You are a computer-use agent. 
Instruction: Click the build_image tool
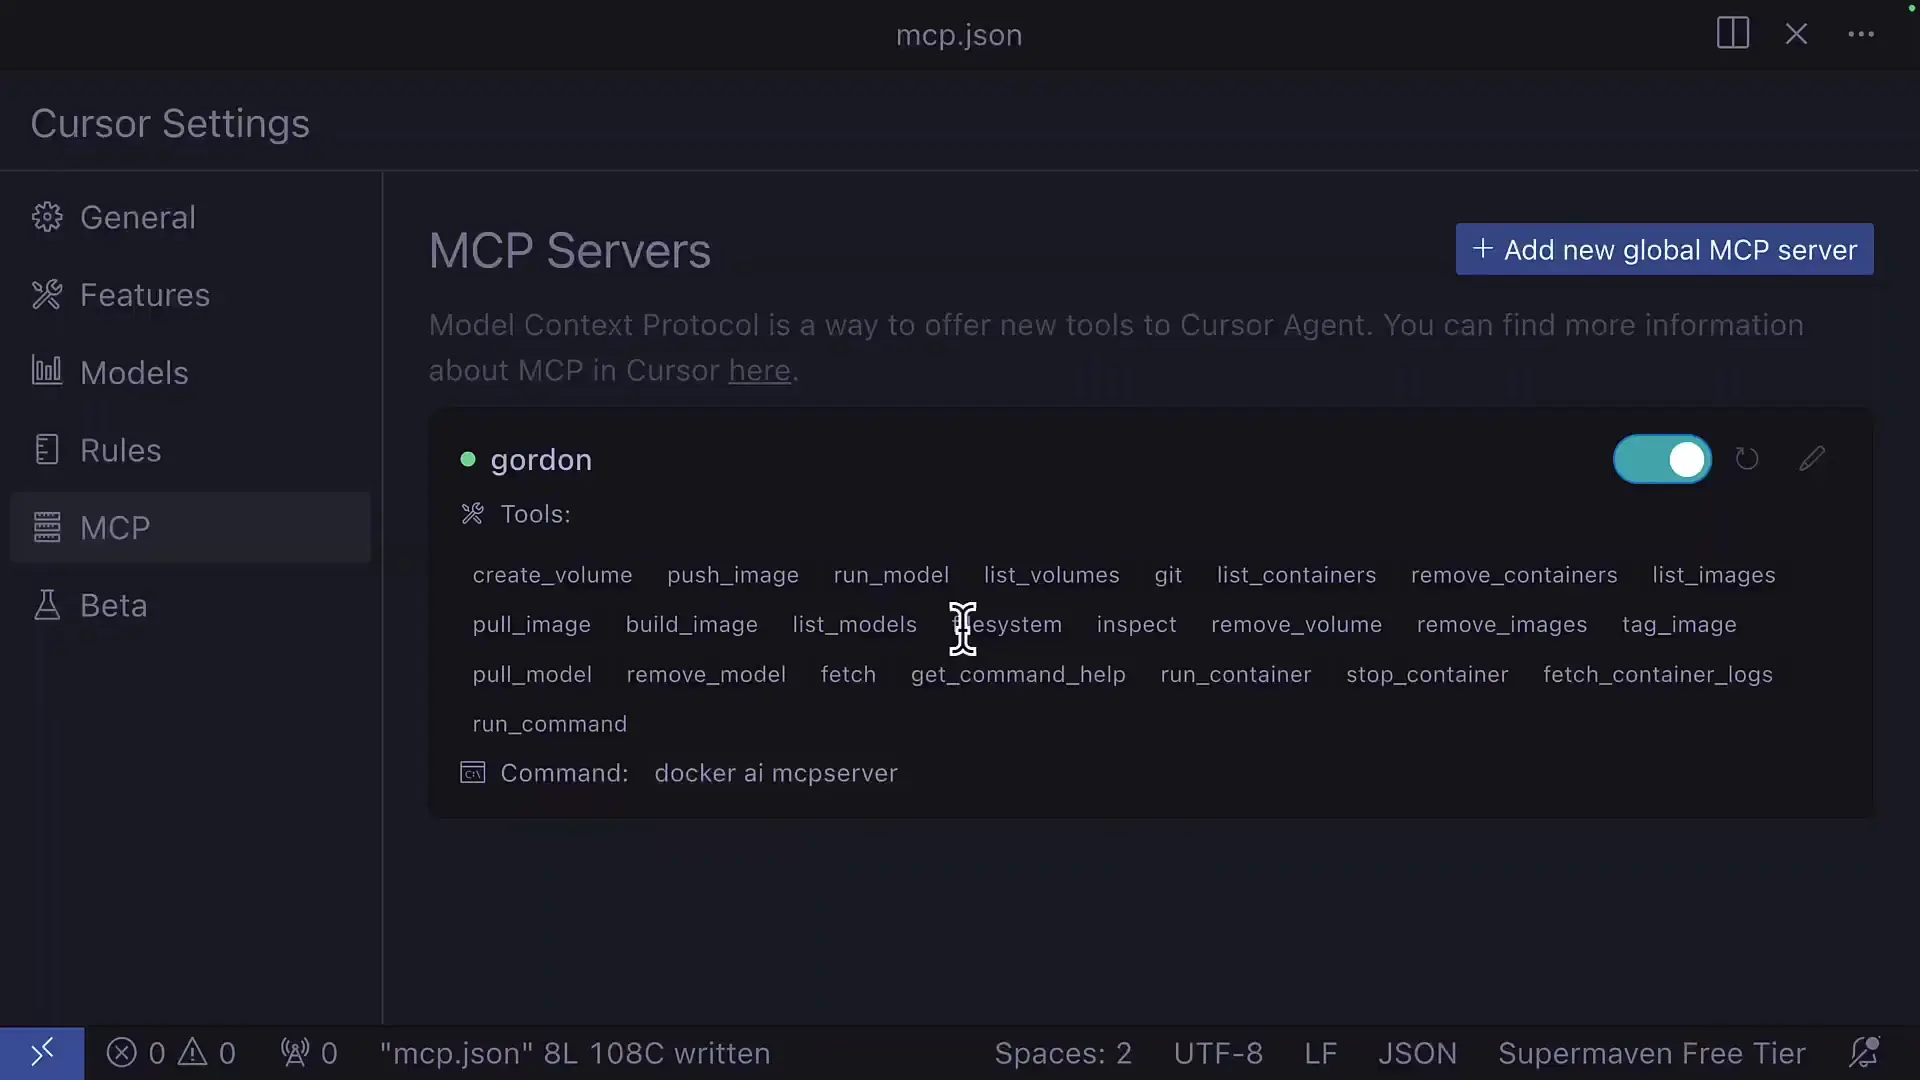point(691,624)
